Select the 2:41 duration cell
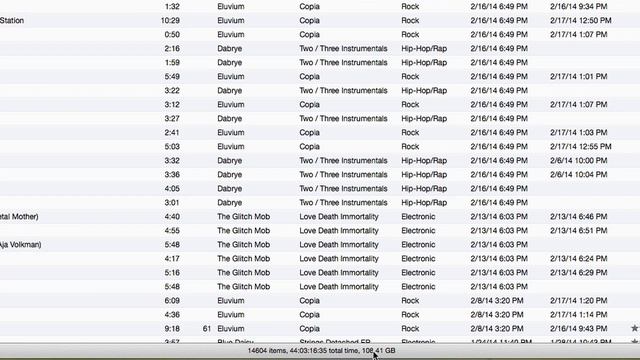Viewport: 640px width, 360px height. coord(172,133)
